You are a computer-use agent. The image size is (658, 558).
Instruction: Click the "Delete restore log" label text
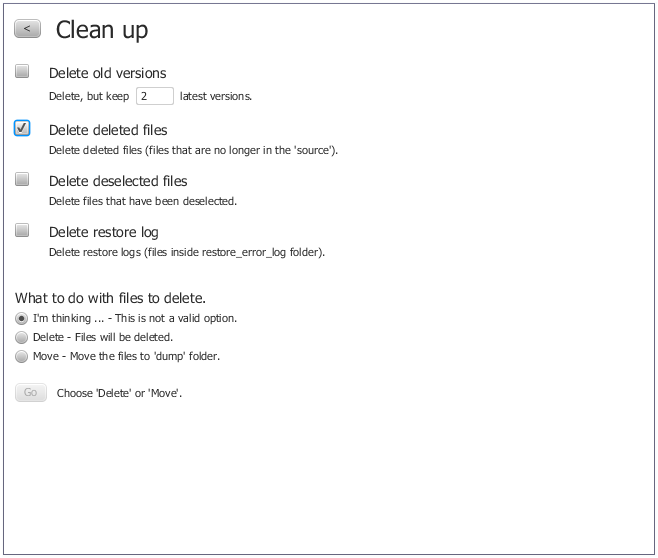pos(103,232)
